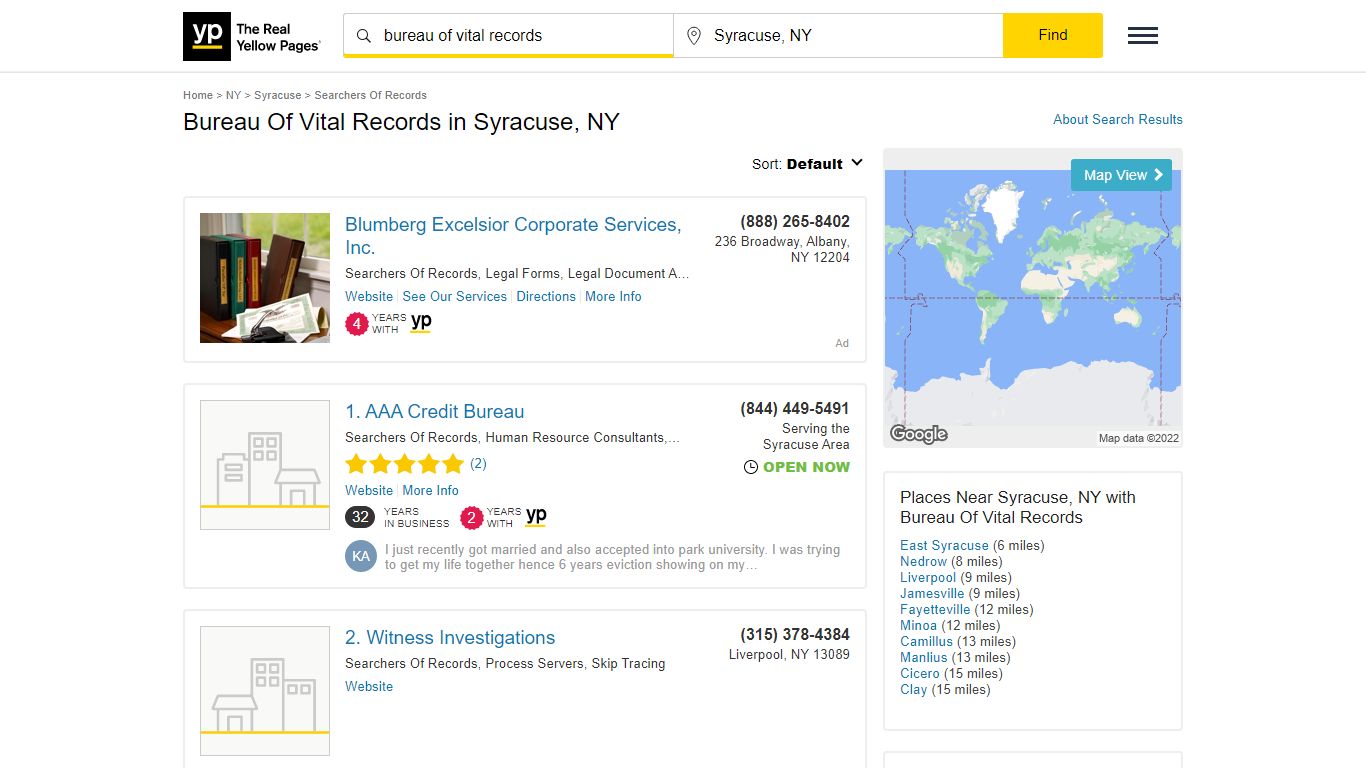
Task: Click the location pin icon
Action: 694,36
